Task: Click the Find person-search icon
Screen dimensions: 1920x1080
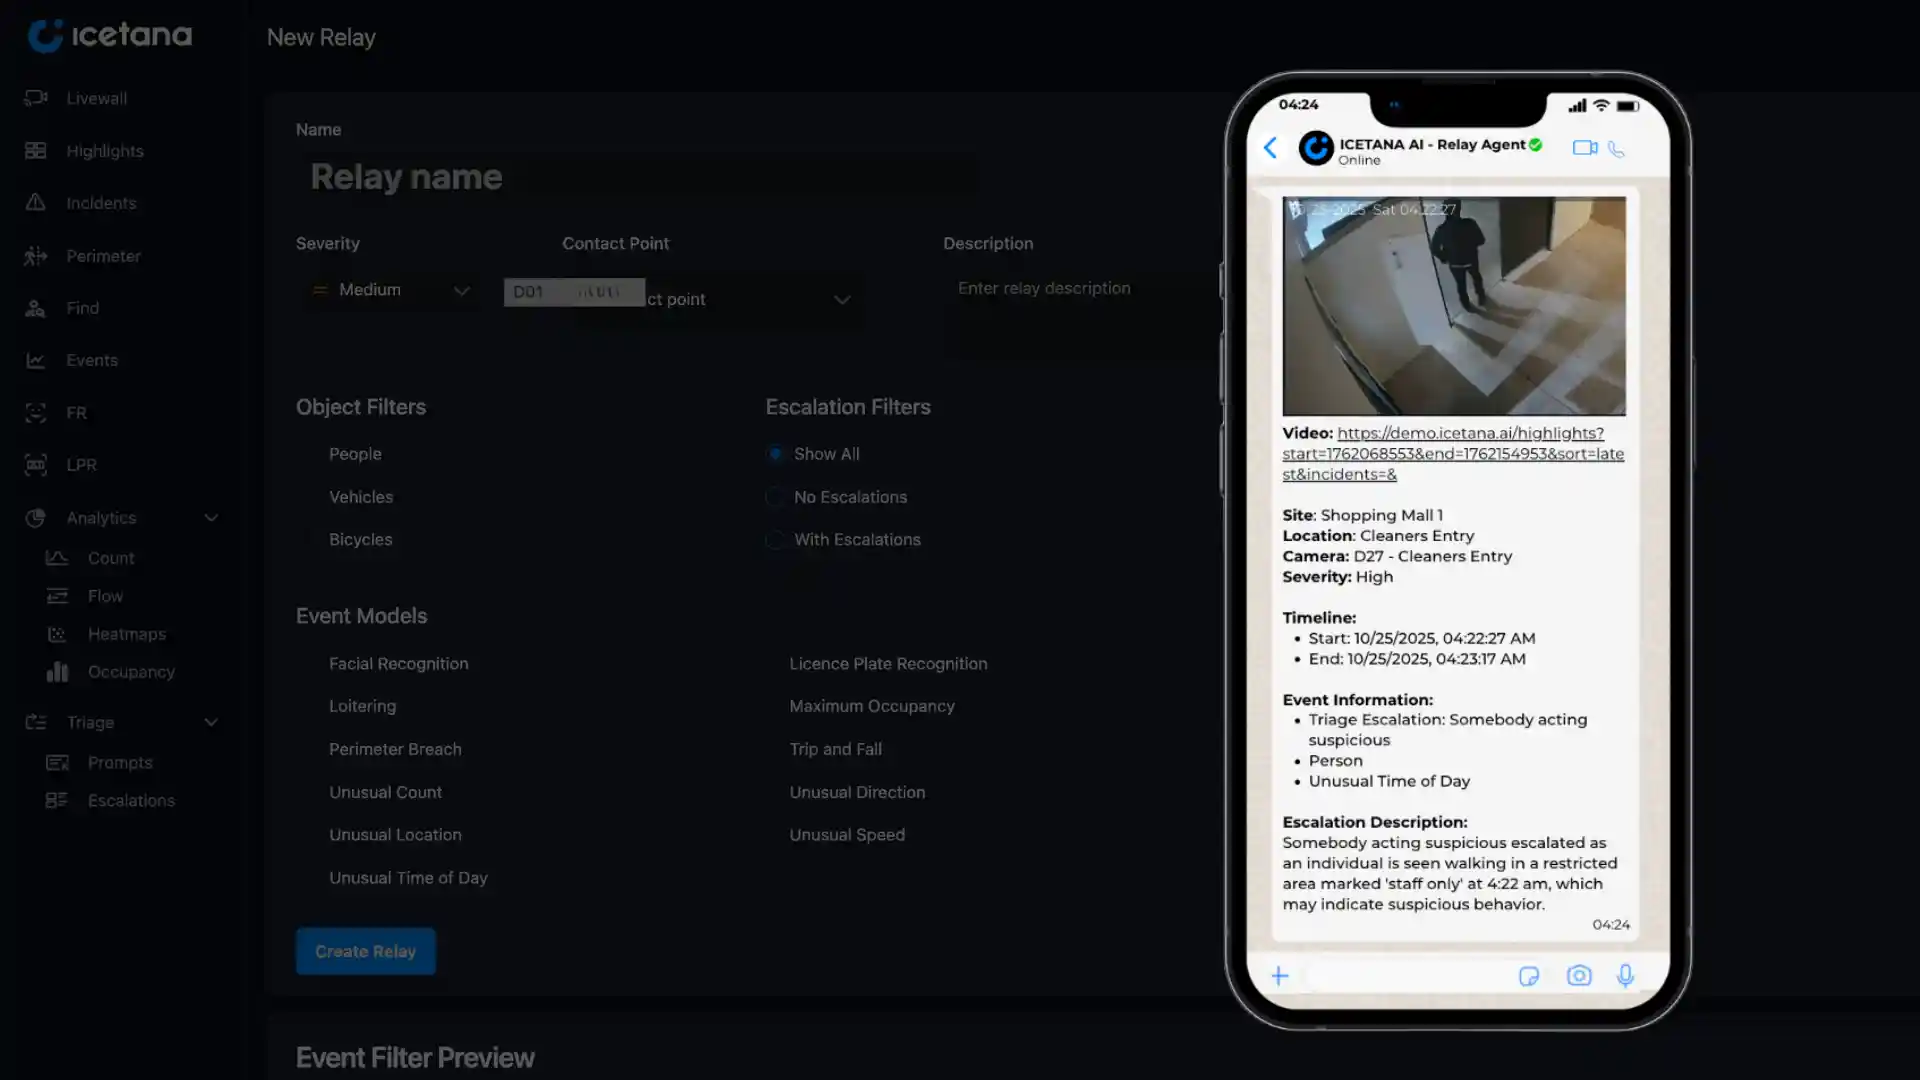Action: (36, 308)
